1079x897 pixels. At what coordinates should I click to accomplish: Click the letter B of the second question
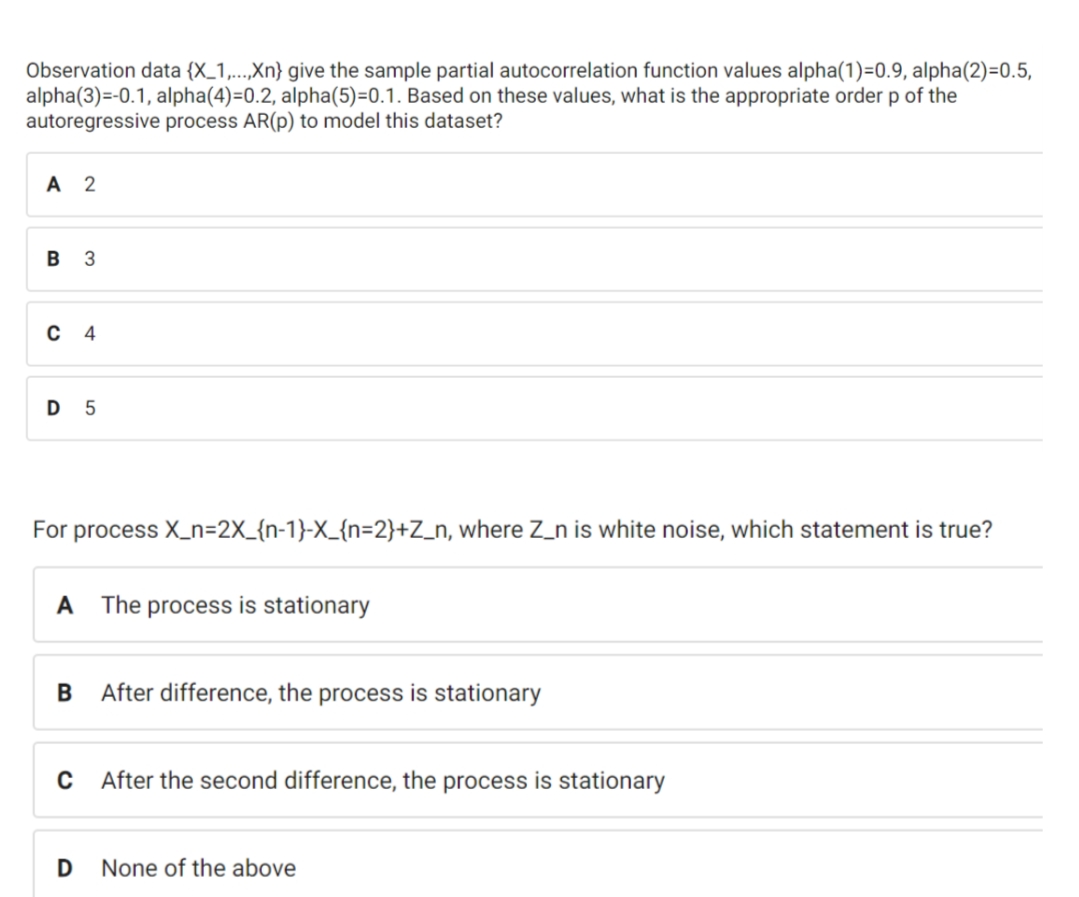(x=64, y=693)
